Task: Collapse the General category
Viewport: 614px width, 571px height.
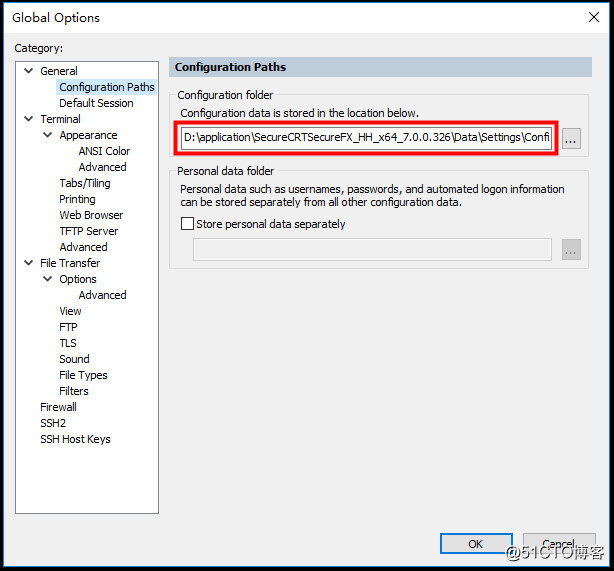Action: point(29,71)
